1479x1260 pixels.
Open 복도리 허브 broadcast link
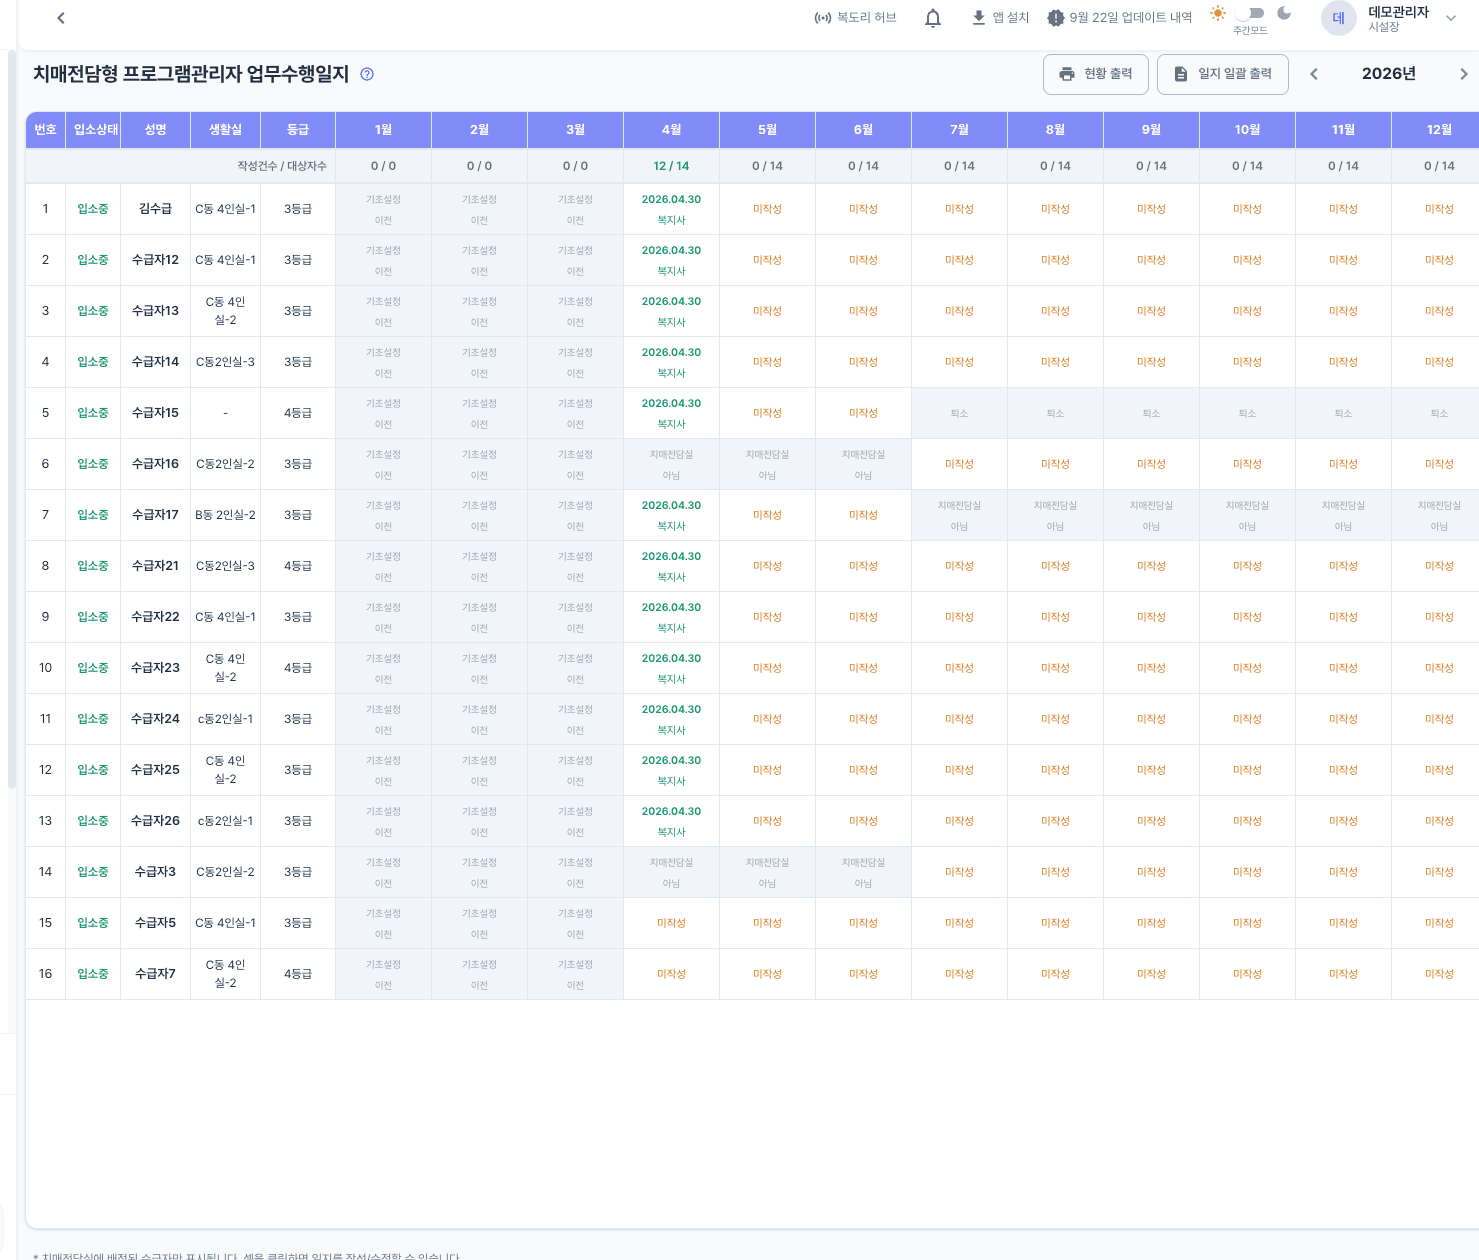click(855, 18)
